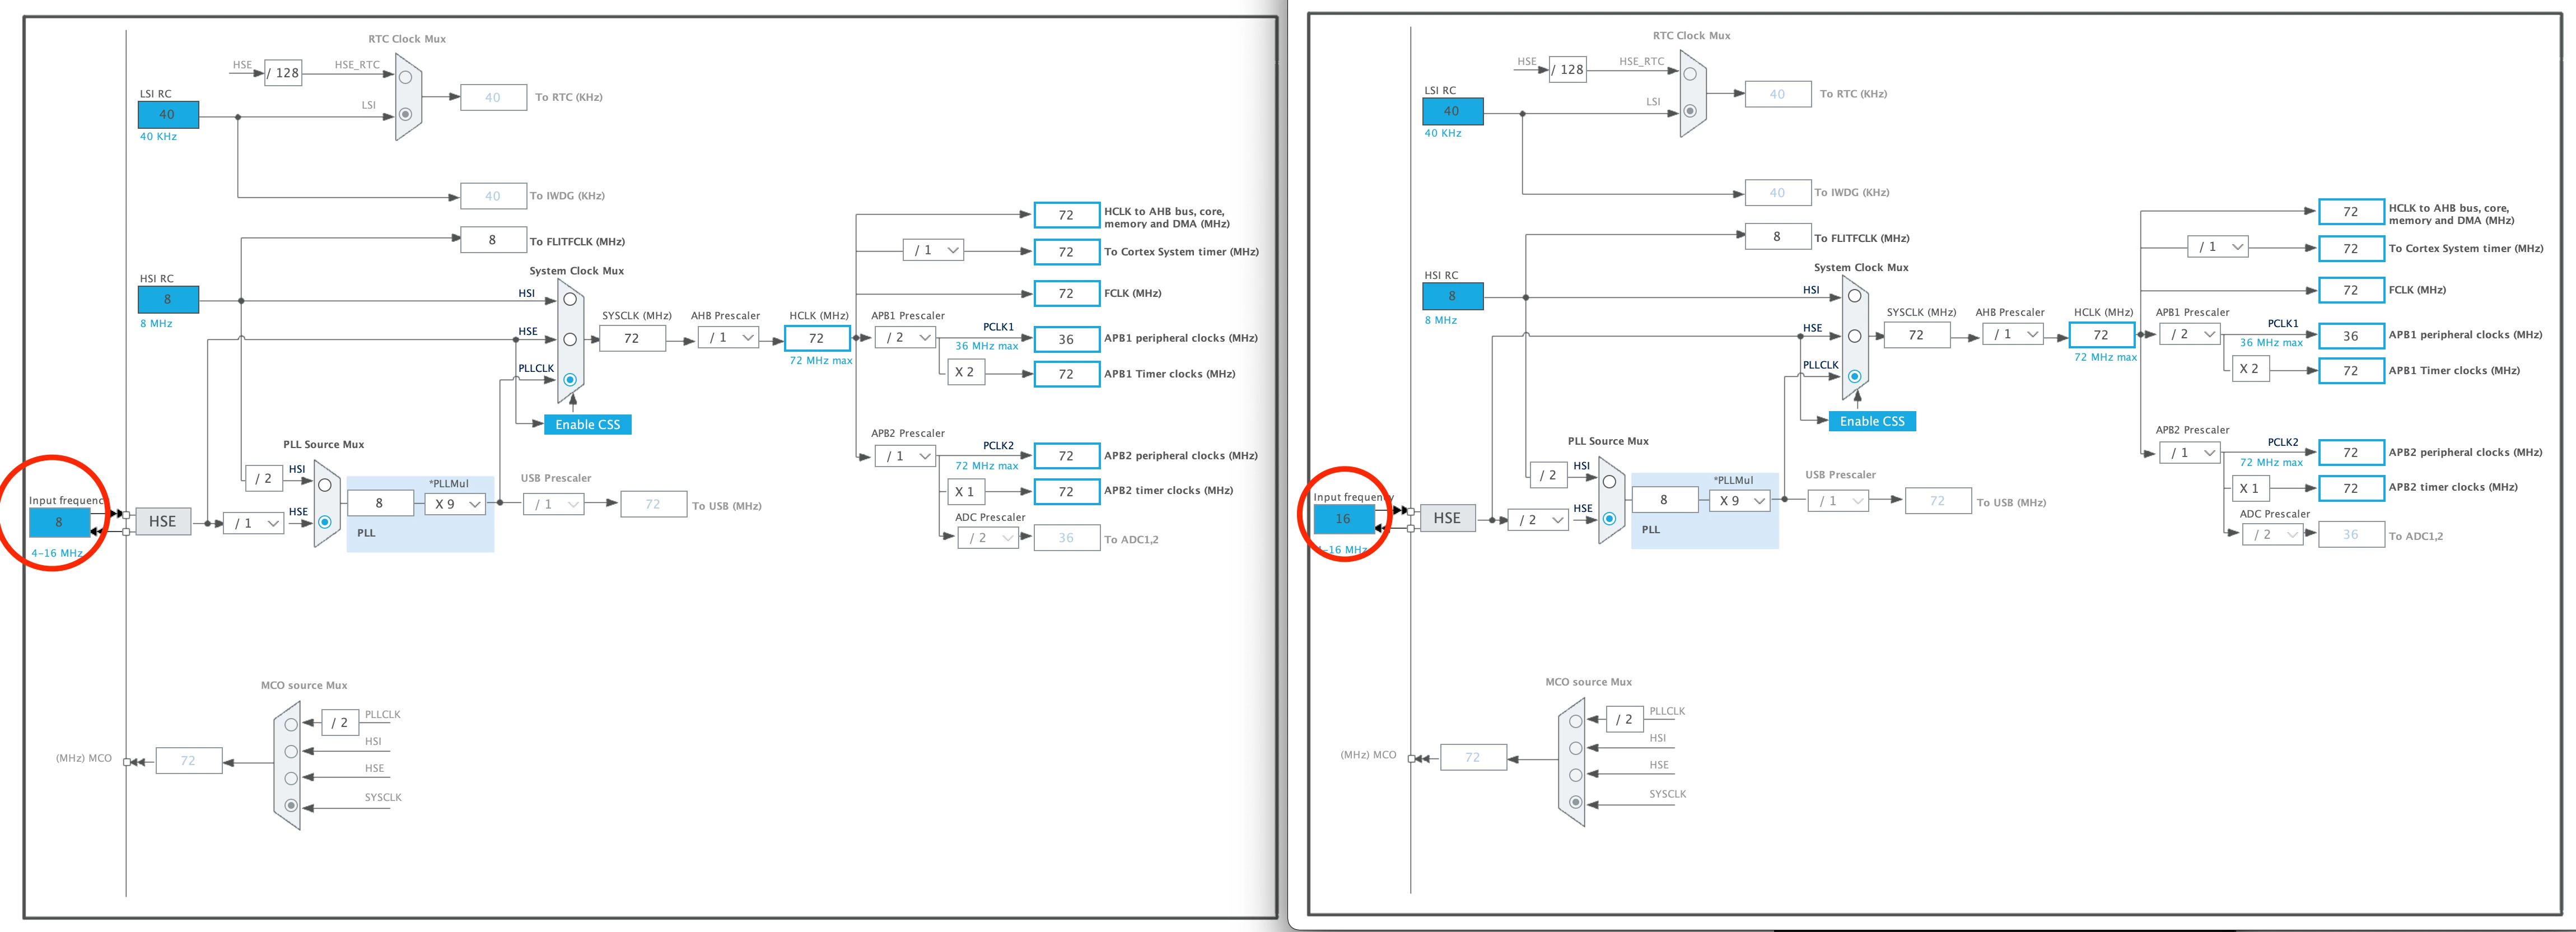Click left HSI RC 8 block

pos(168,299)
